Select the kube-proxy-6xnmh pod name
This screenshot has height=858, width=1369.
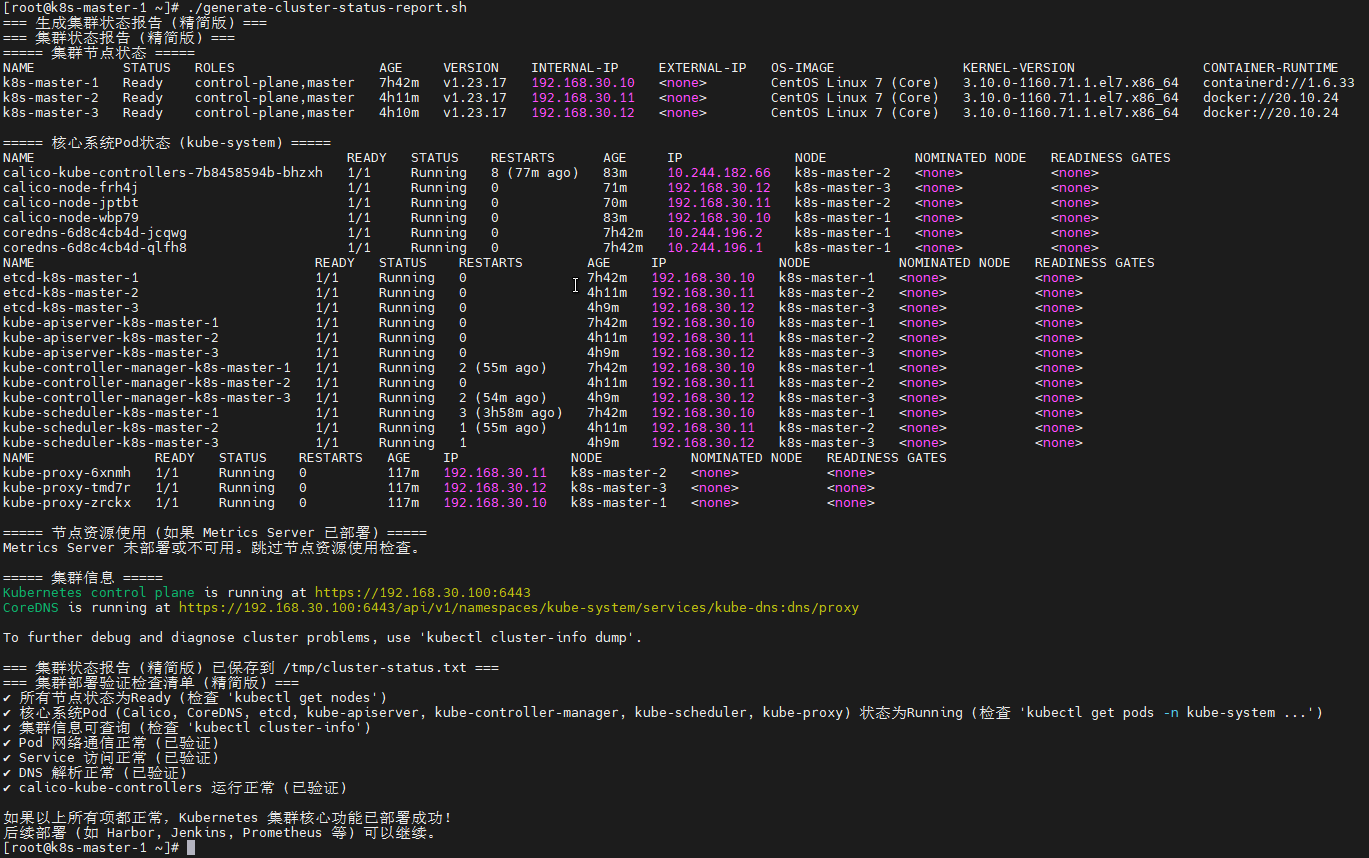coord(67,473)
